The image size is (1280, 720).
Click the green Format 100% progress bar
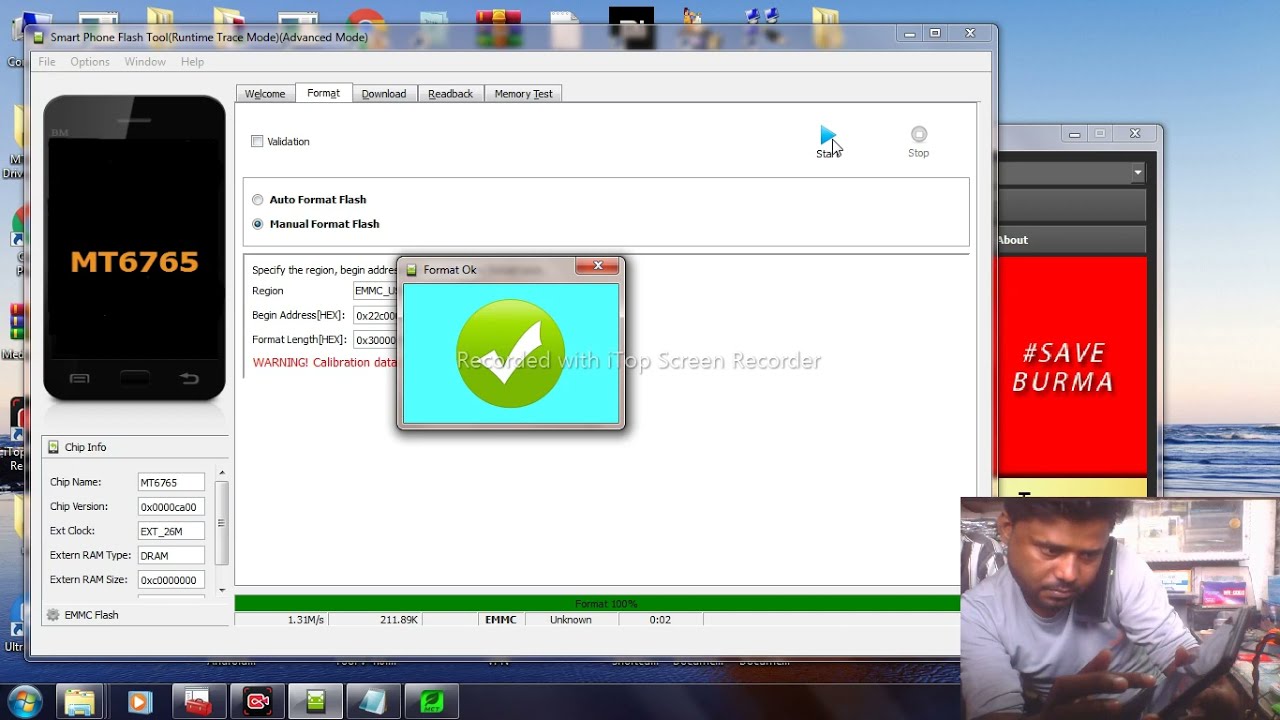597,604
